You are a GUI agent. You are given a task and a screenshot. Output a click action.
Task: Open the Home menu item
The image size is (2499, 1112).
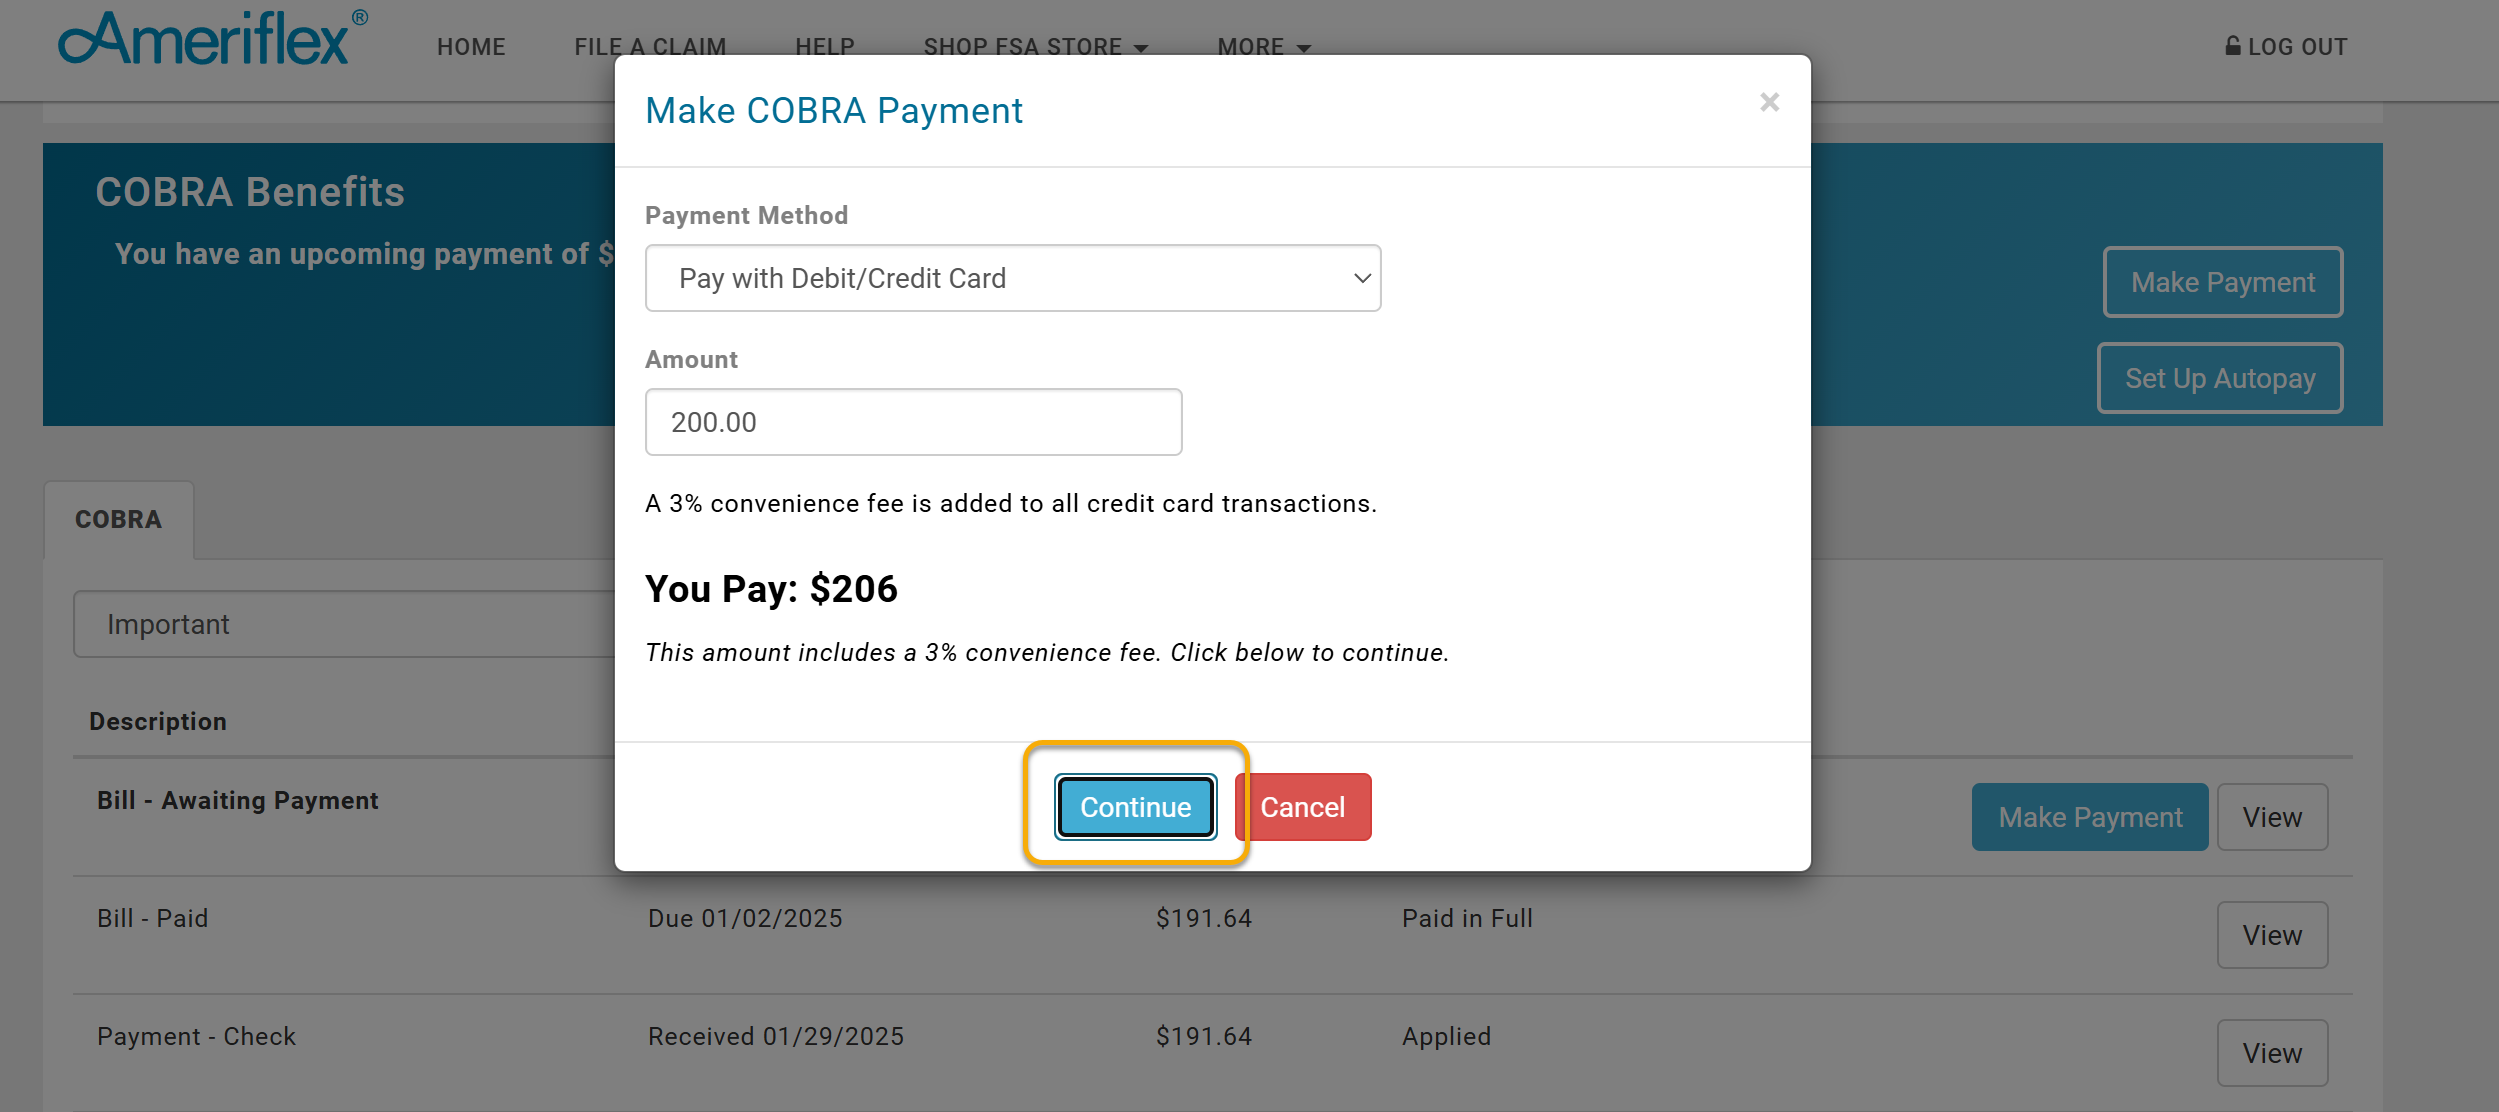click(x=471, y=47)
